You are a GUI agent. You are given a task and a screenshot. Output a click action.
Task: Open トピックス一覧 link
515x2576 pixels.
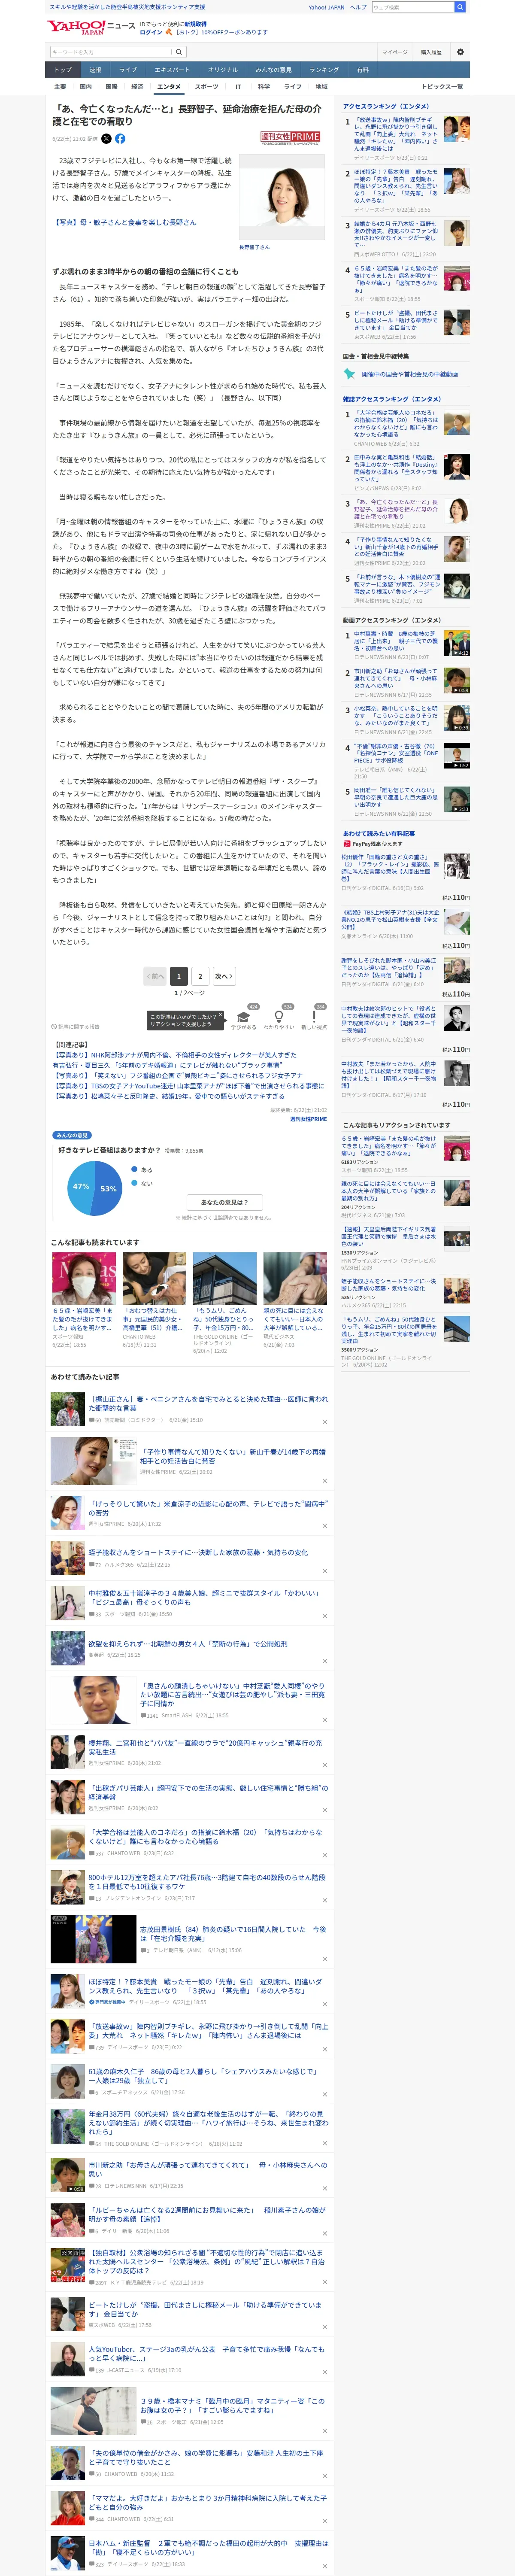442,87
